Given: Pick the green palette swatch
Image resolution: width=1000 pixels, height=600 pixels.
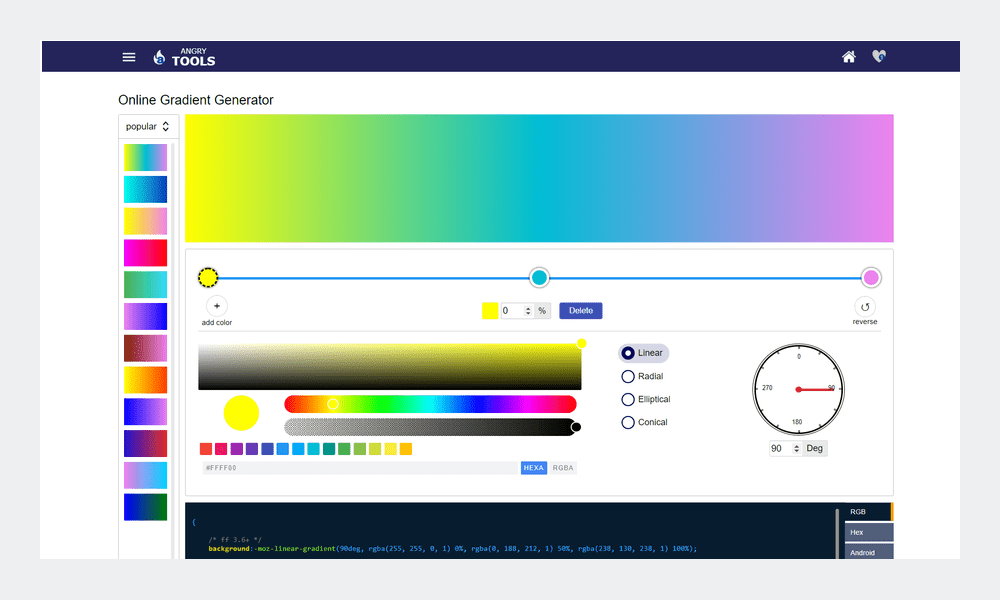Looking at the screenshot, I should click(344, 449).
